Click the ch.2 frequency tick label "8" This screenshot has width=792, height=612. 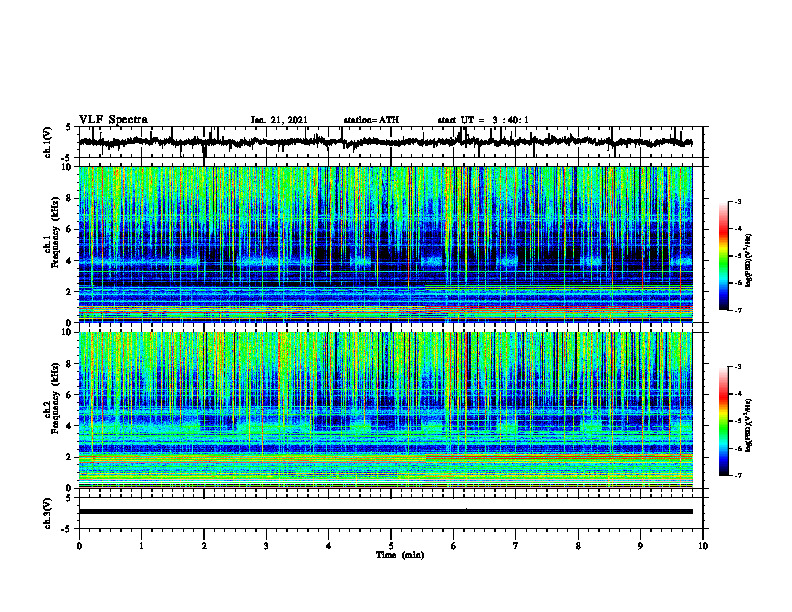[70, 364]
